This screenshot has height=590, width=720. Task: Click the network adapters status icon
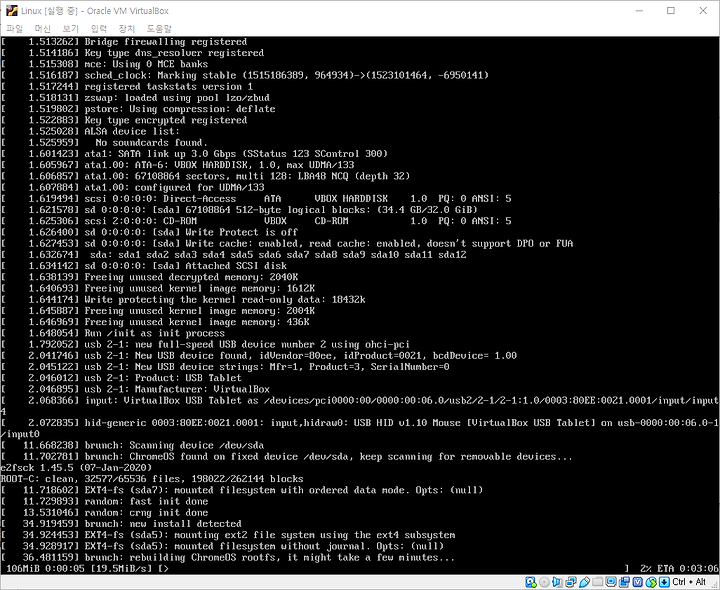tap(571, 582)
